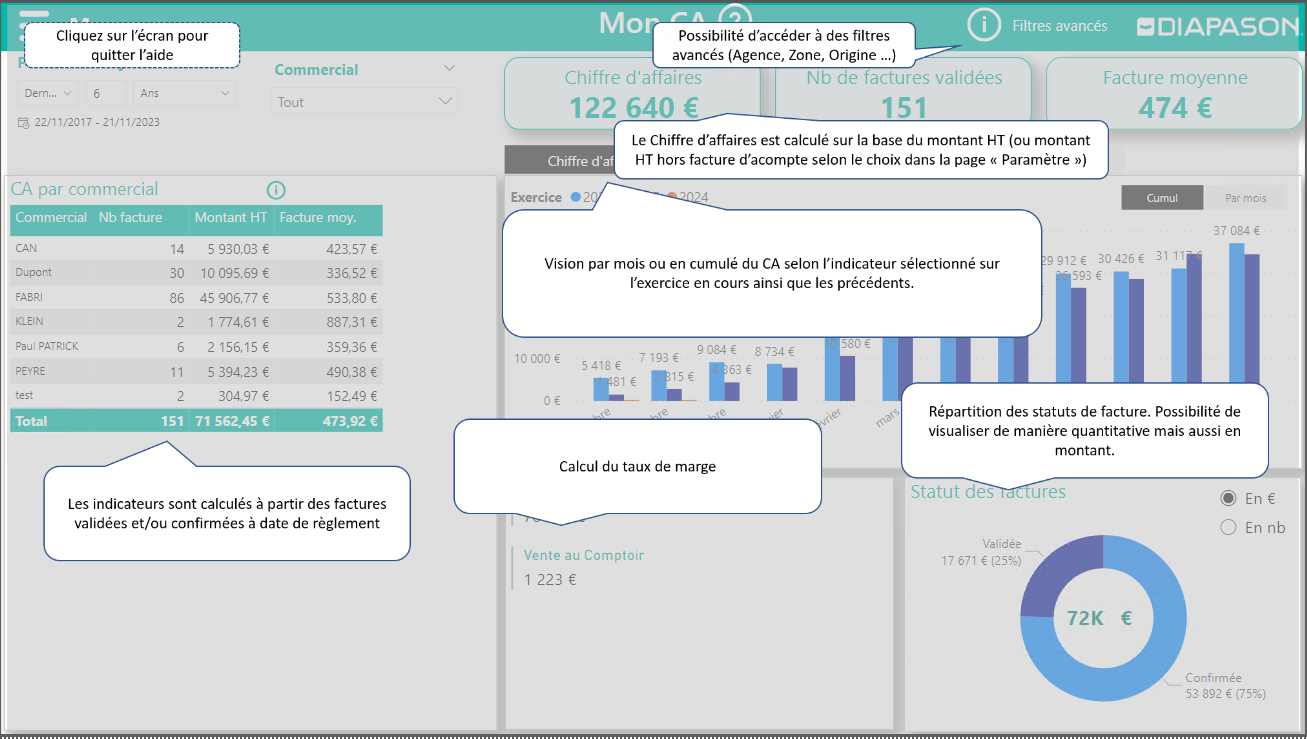Click the DIAPASON logo
Viewport: 1307px width, 739px height.
[x=1218, y=27]
